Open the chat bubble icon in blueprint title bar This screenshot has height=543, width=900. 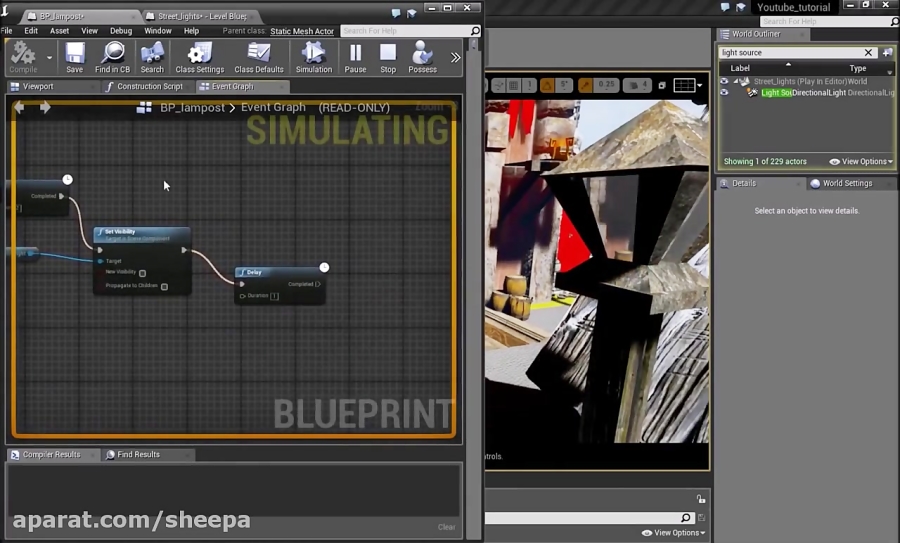pos(395,13)
